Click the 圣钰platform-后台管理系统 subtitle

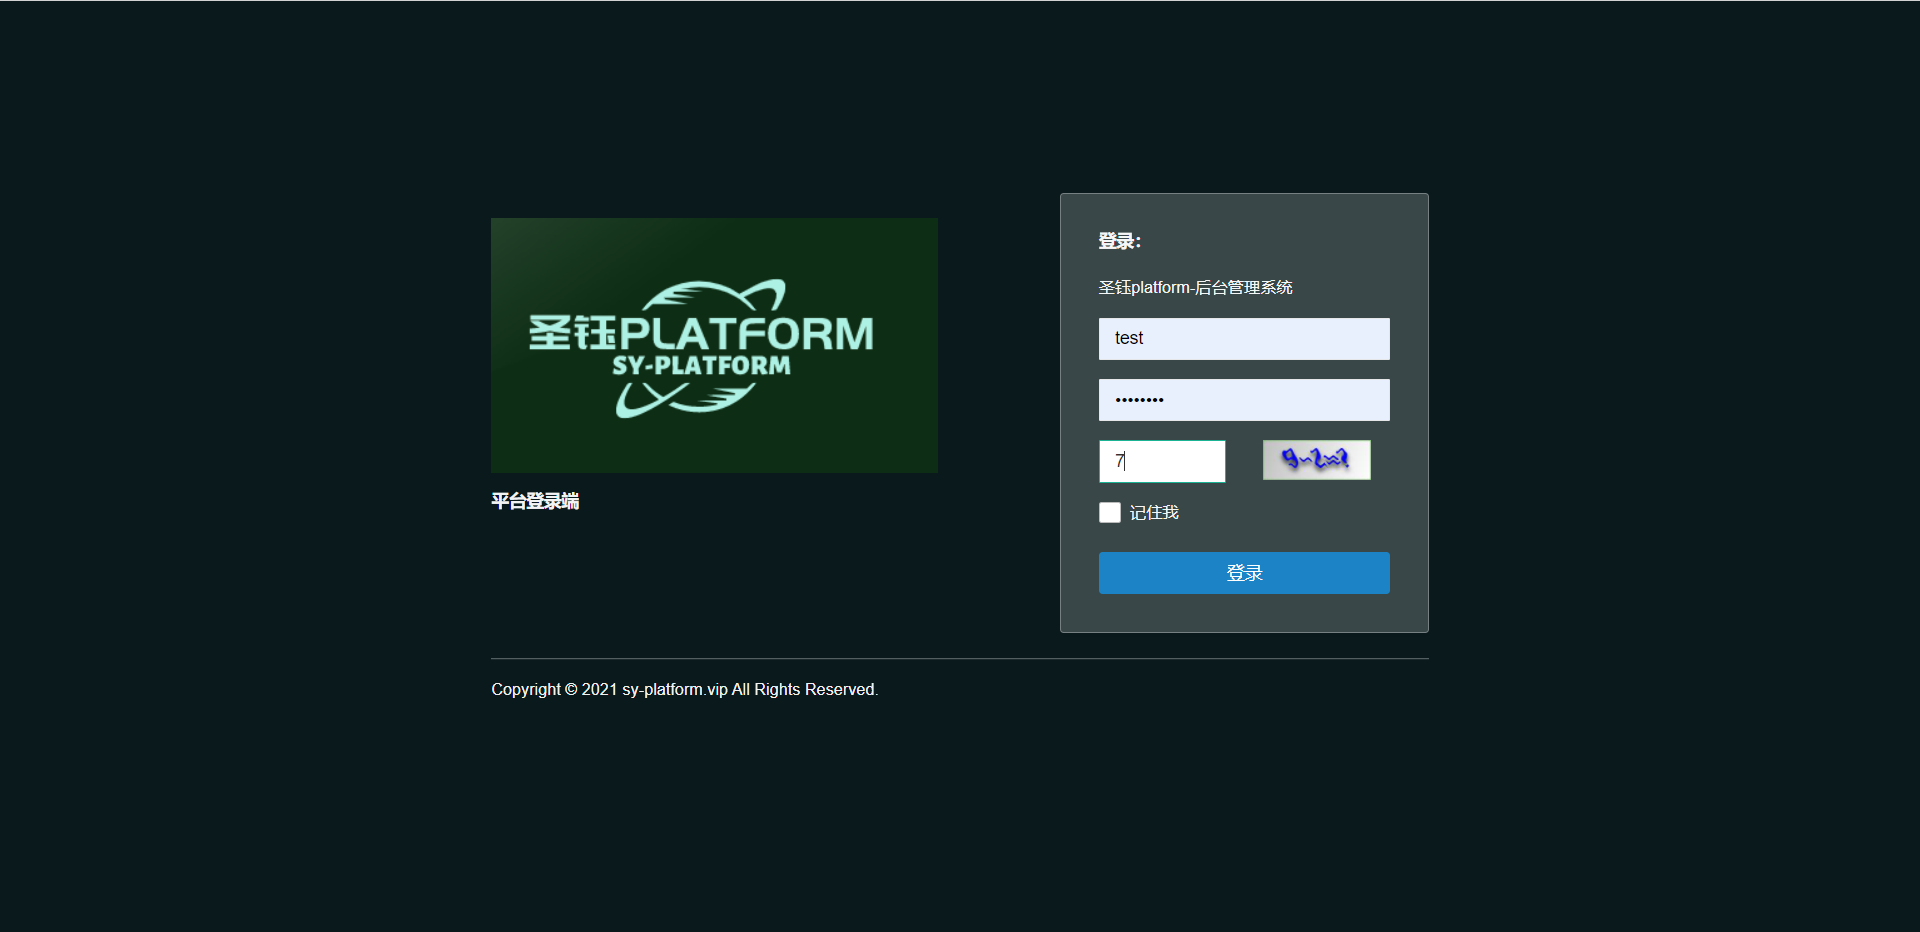(x=1195, y=288)
